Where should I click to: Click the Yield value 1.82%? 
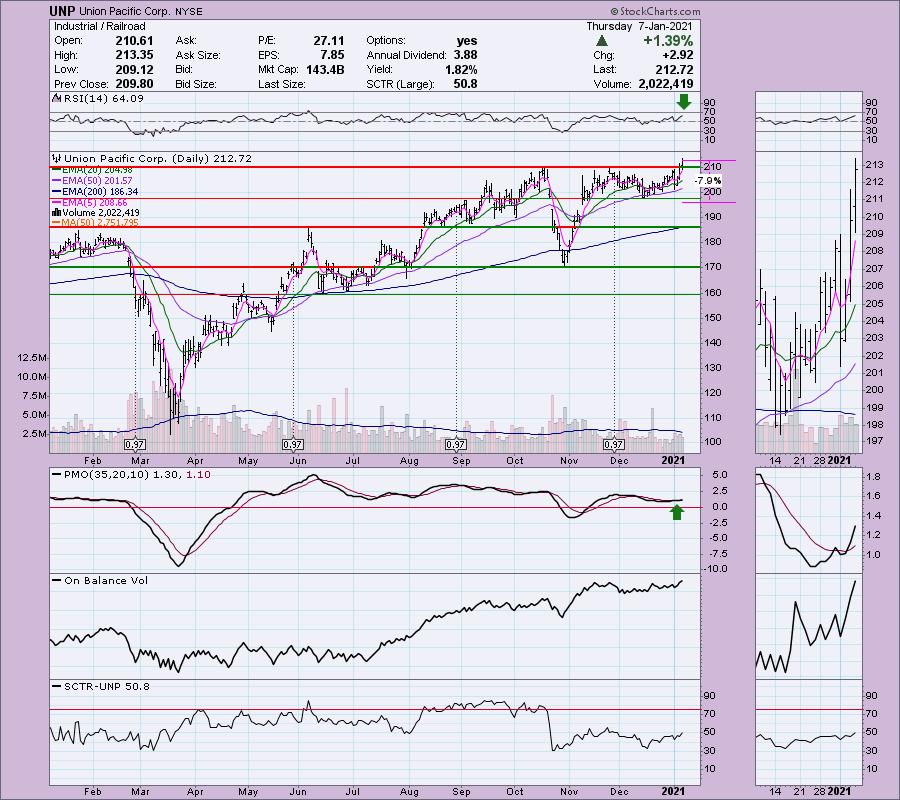click(x=461, y=69)
